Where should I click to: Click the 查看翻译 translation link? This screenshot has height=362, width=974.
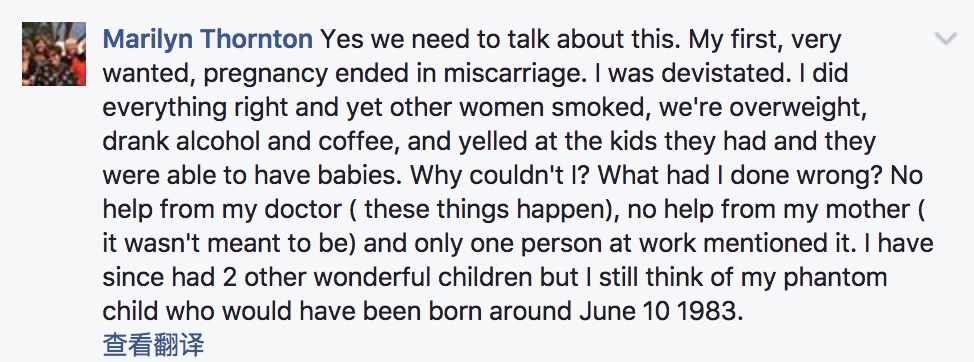(x=153, y=344)
